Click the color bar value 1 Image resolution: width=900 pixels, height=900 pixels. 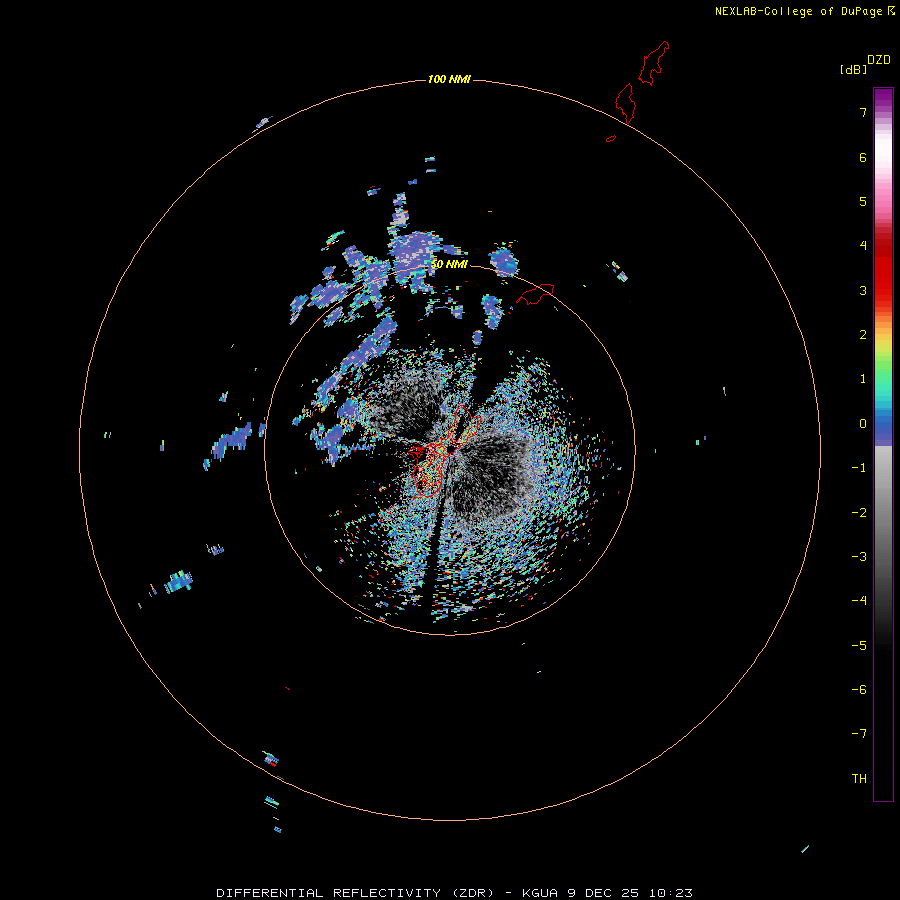pos(863,379)
